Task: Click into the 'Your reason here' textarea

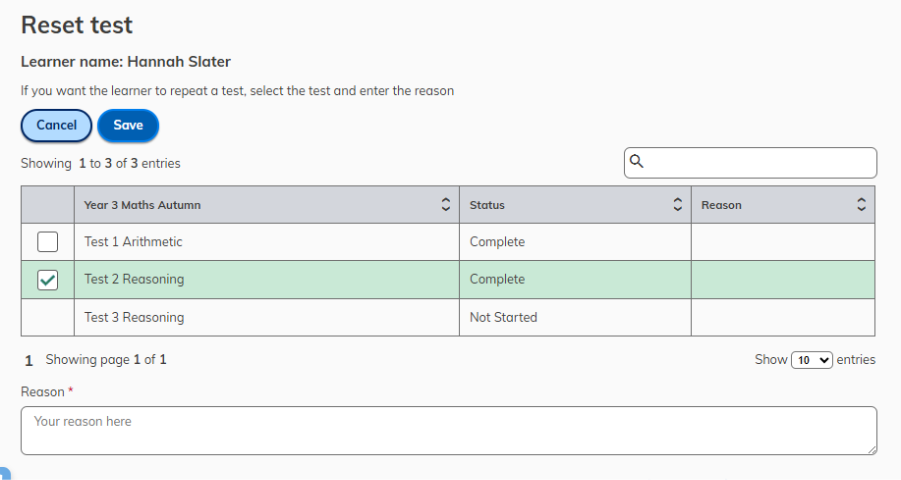Action: [449, 431]
